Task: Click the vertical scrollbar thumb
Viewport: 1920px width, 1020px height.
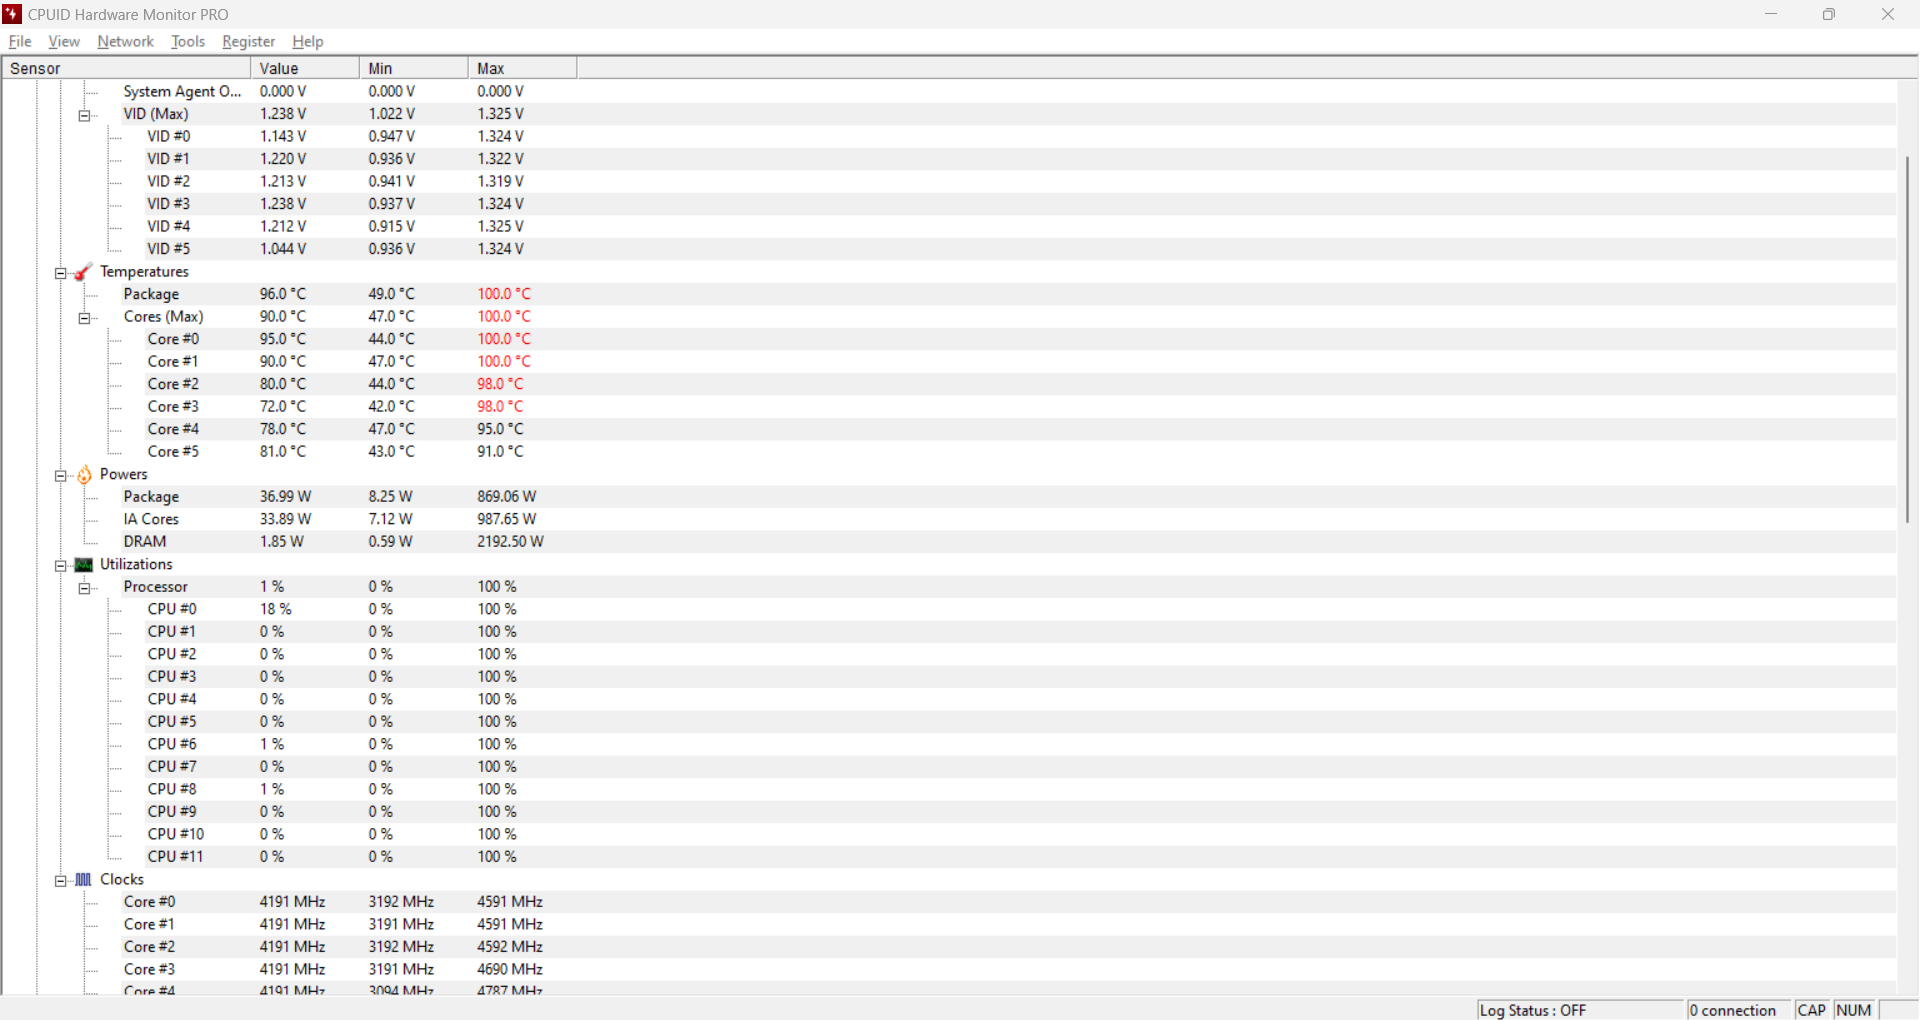Action: pos(1908,340)
